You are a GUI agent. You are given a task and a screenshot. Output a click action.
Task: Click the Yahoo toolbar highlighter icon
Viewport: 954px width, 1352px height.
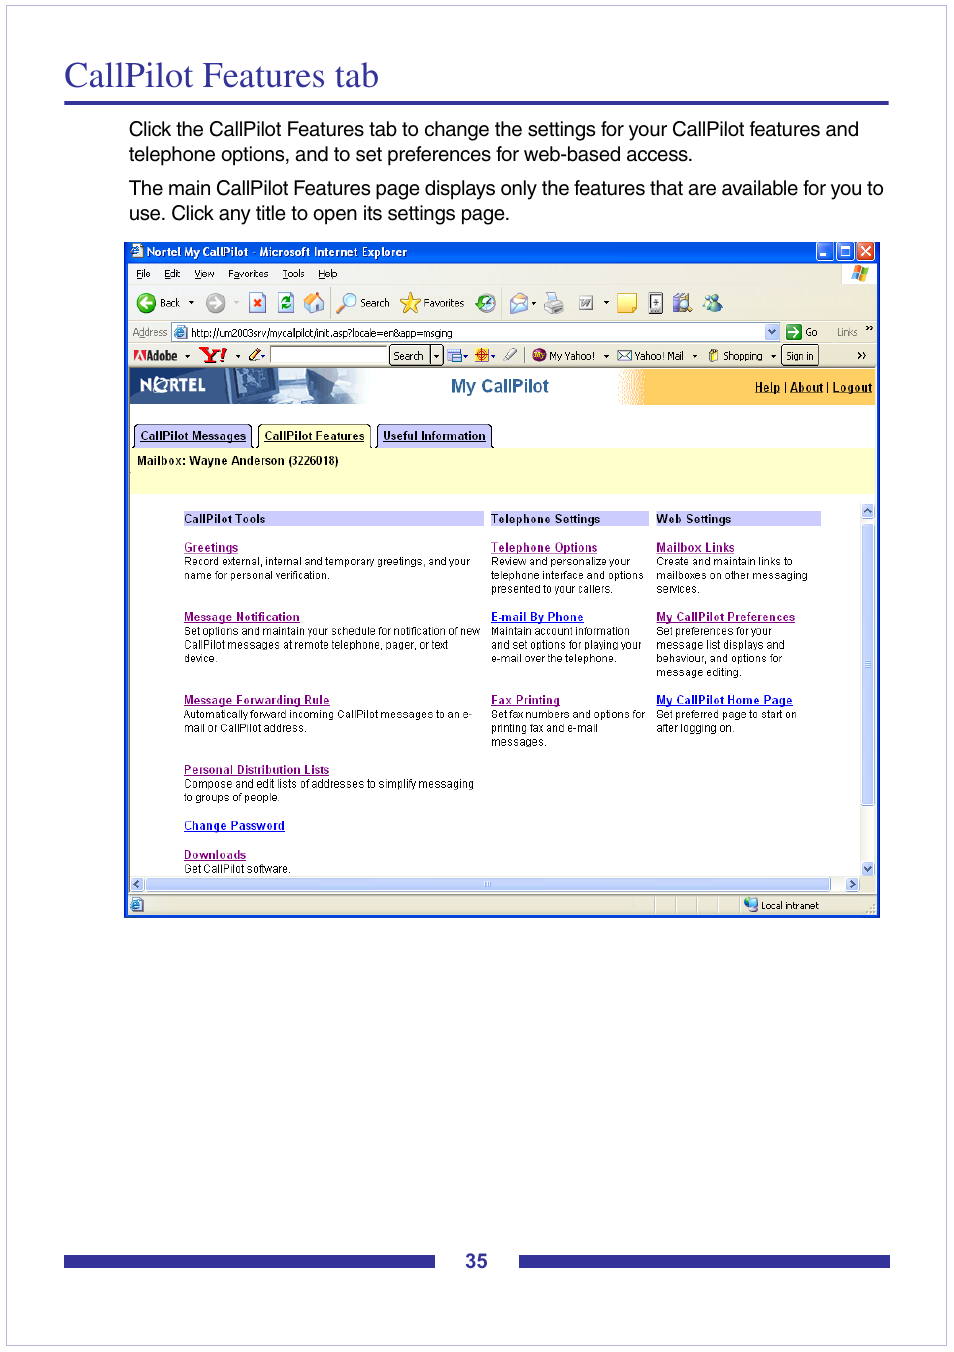[x=510, y=355]
